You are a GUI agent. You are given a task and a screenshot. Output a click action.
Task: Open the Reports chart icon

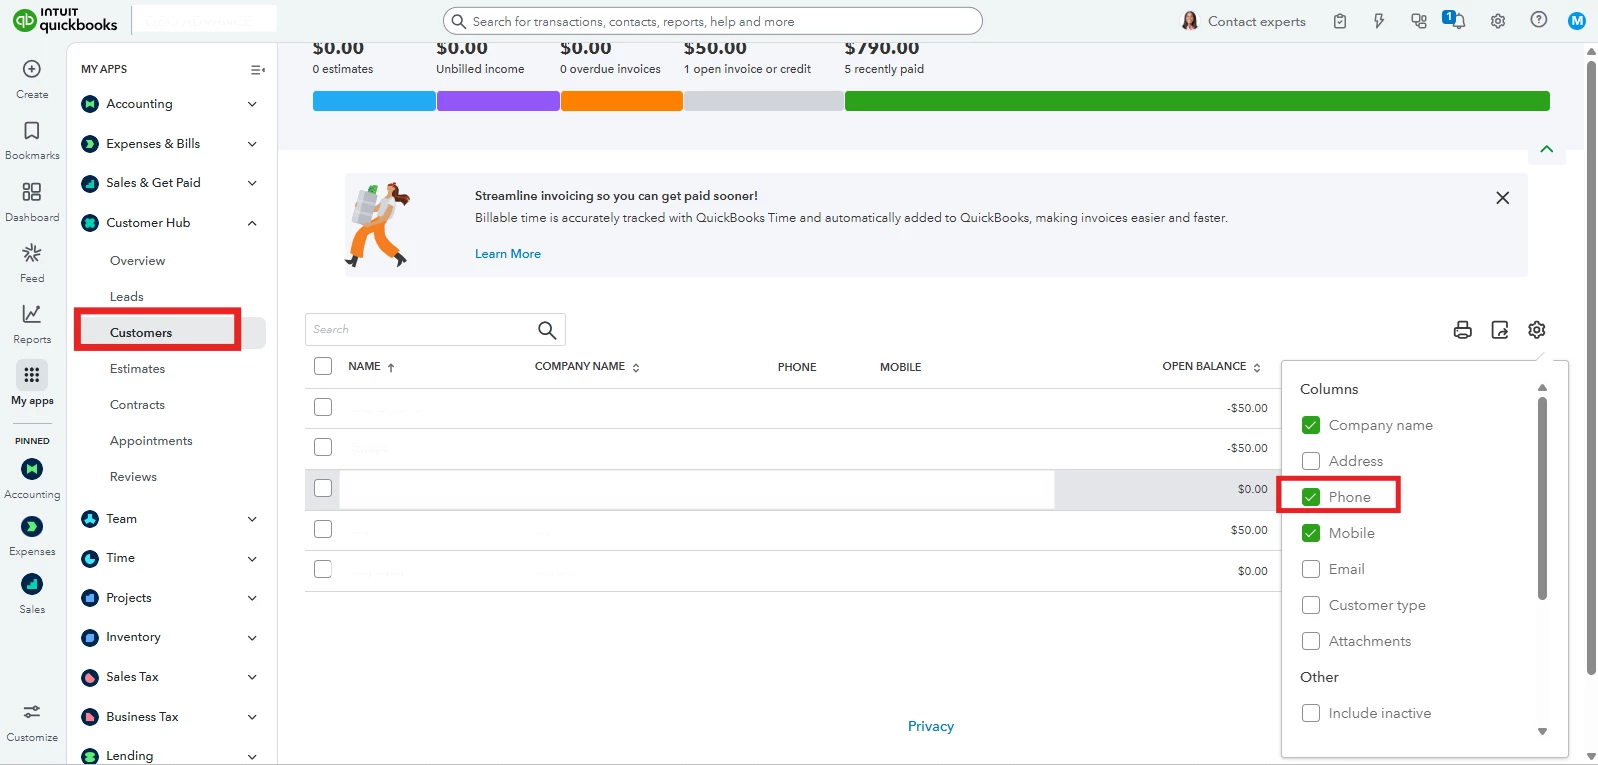point(32,314)
